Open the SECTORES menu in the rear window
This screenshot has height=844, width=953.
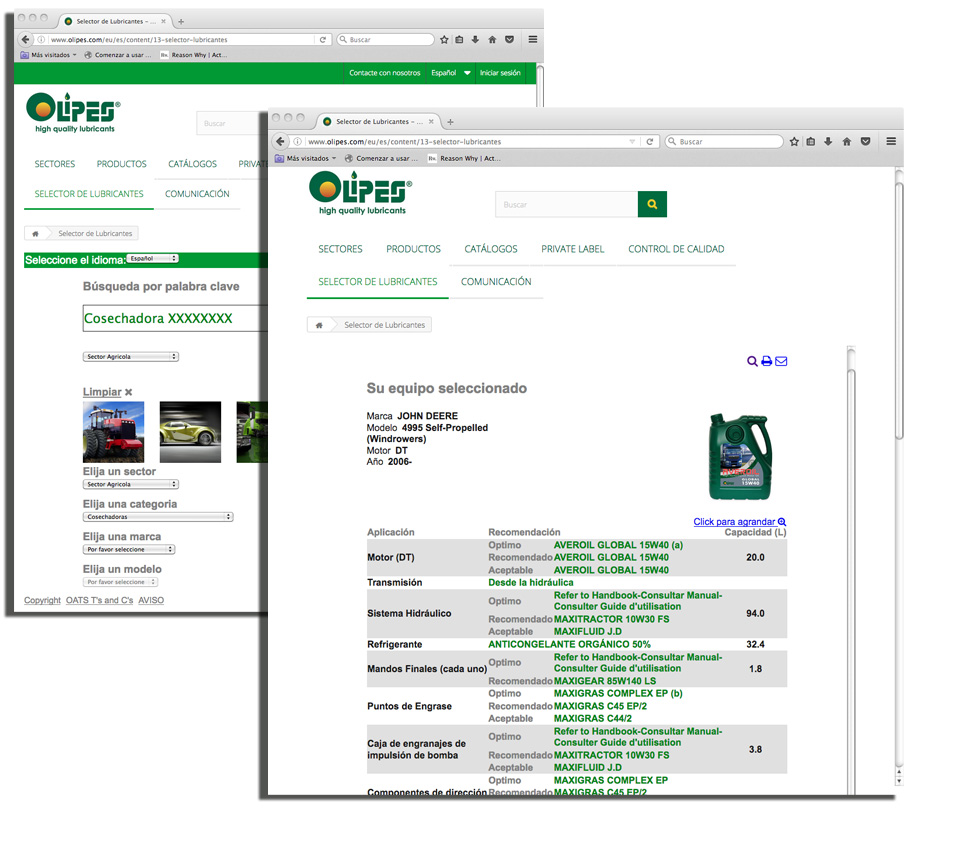pos(55,164)
